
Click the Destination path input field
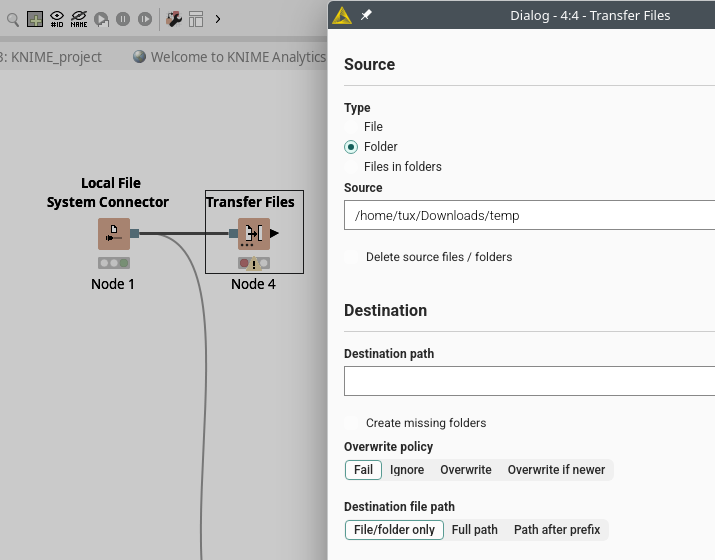[530, 382]
